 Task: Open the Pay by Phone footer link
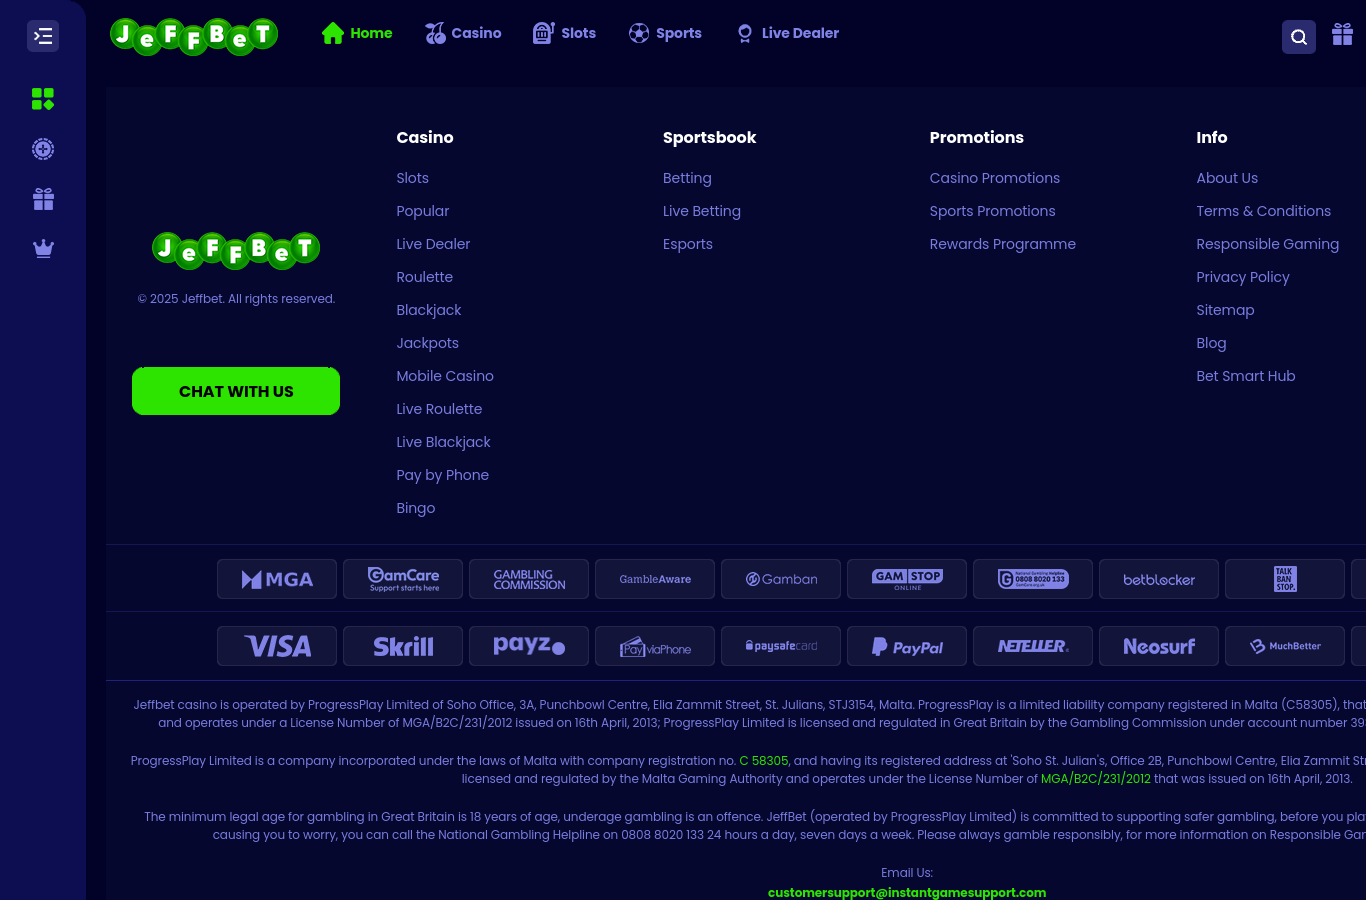pyautogui.click(x=442, y=475)
